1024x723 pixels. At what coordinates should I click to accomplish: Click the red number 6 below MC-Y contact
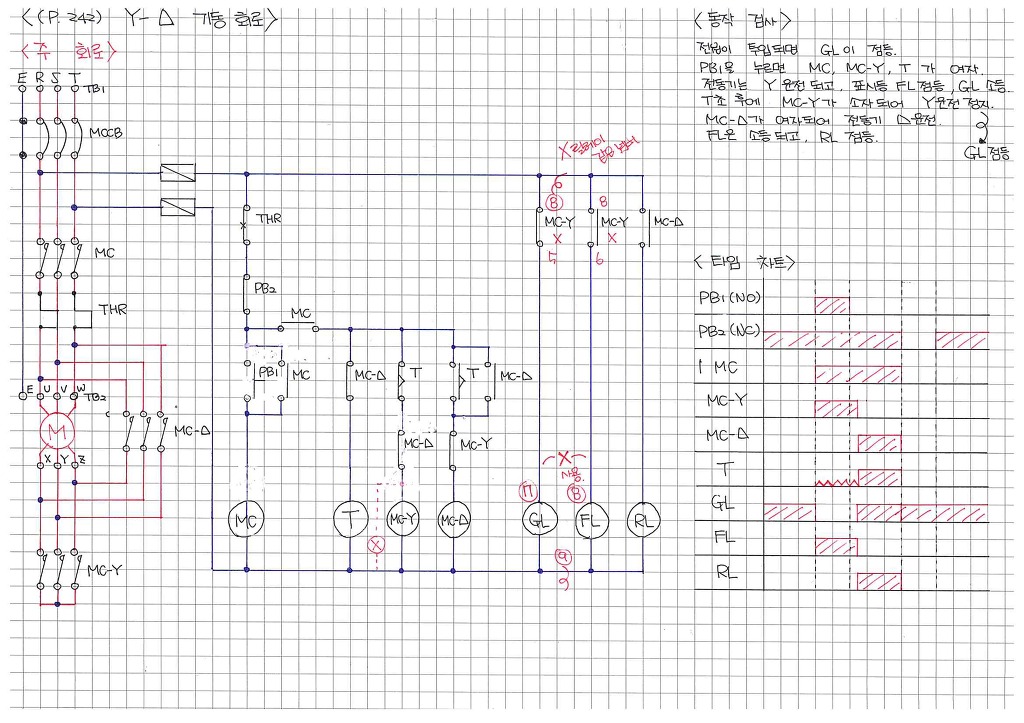tap(600, 259)
